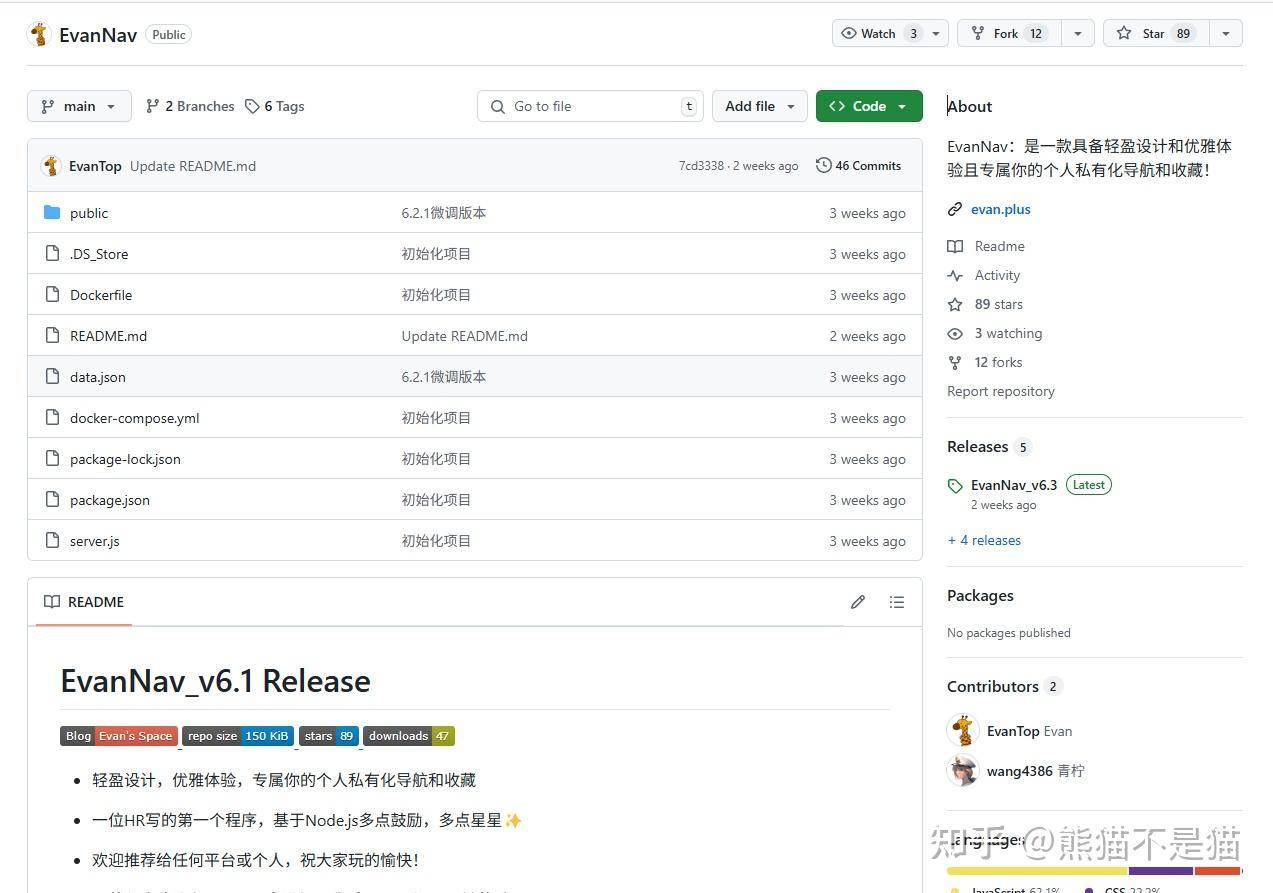Fork the EvanNav repository
Image resolution: width=1273 pixels, height=893 pixels.
point(1008,33)
